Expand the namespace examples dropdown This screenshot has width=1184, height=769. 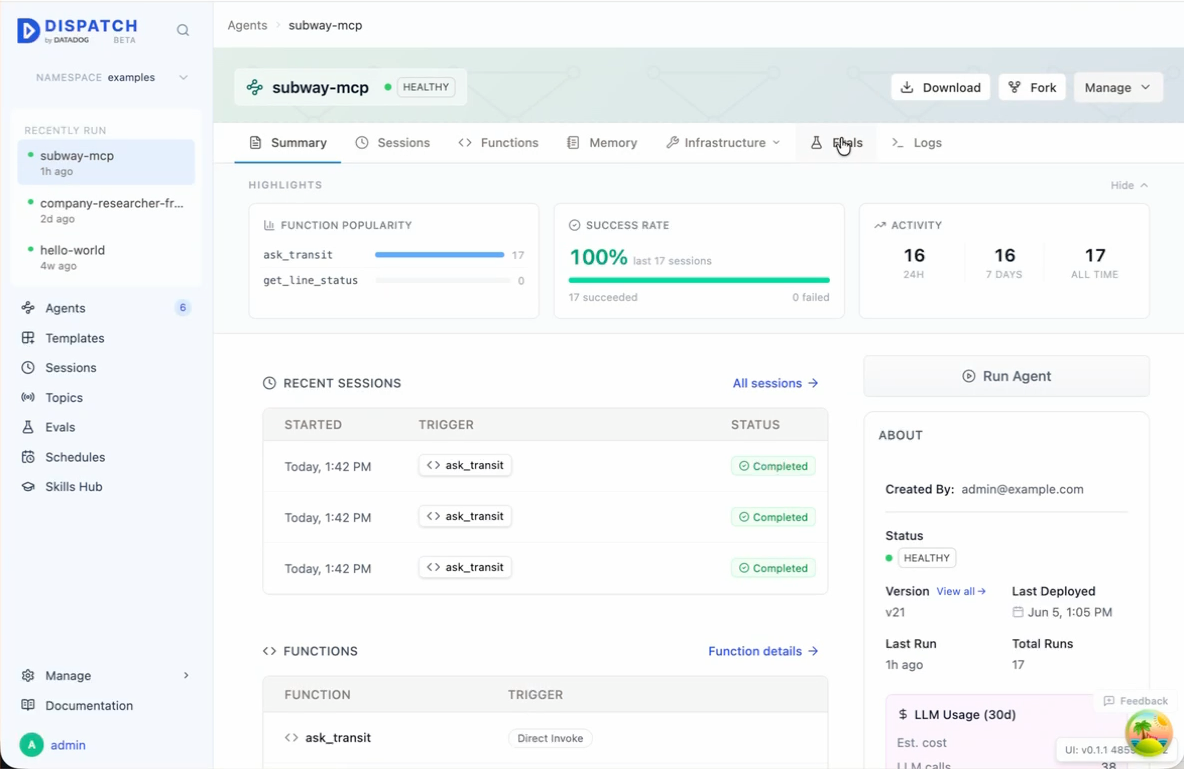click(x=112, y=77)
